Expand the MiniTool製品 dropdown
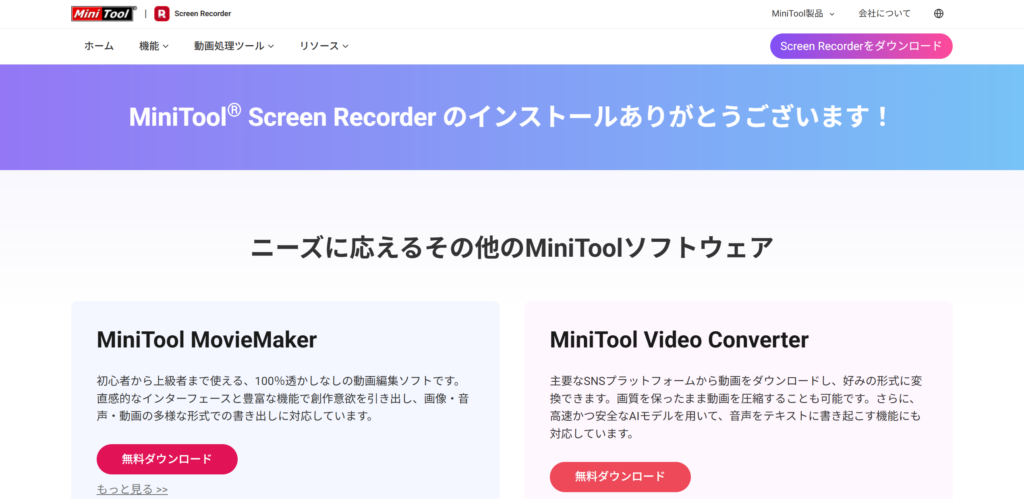Screen dimensions: 1024x499 pos(803,14)
